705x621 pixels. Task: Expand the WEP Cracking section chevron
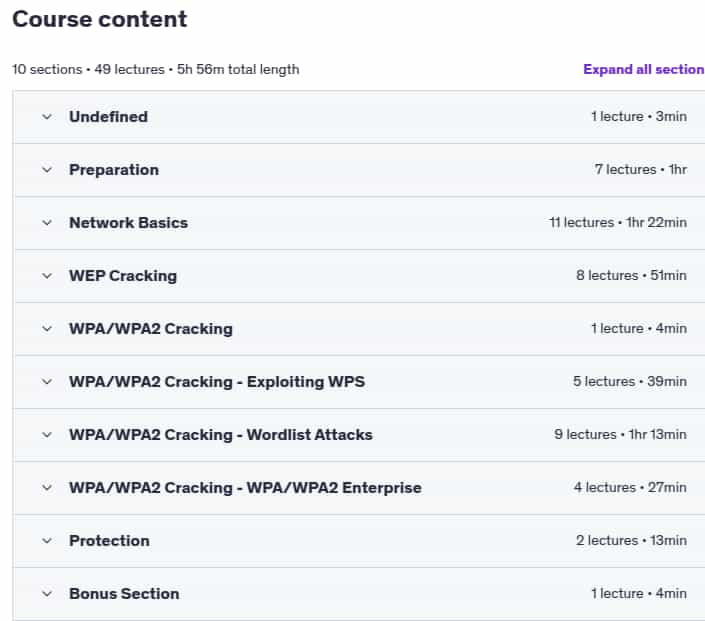coord(47,276)
